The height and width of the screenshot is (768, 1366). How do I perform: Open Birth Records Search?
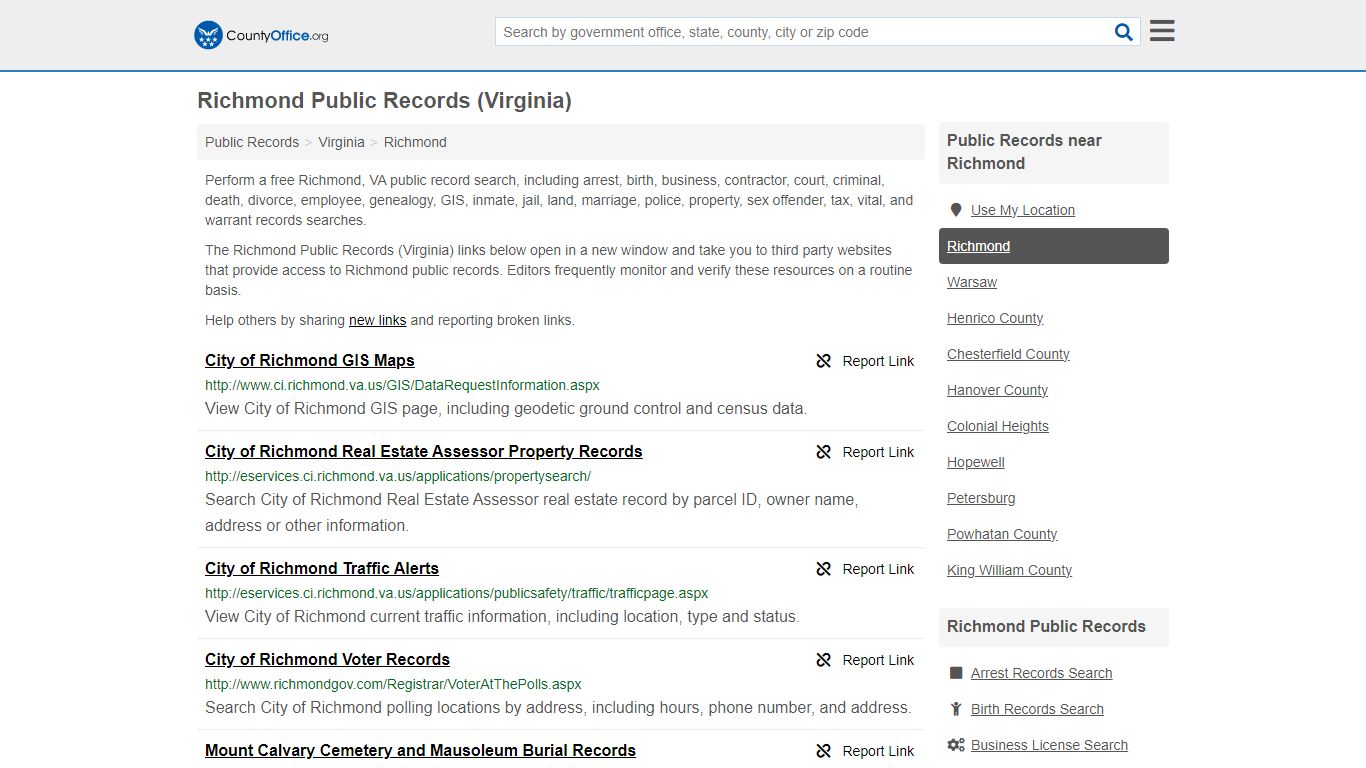[1037, 709]
